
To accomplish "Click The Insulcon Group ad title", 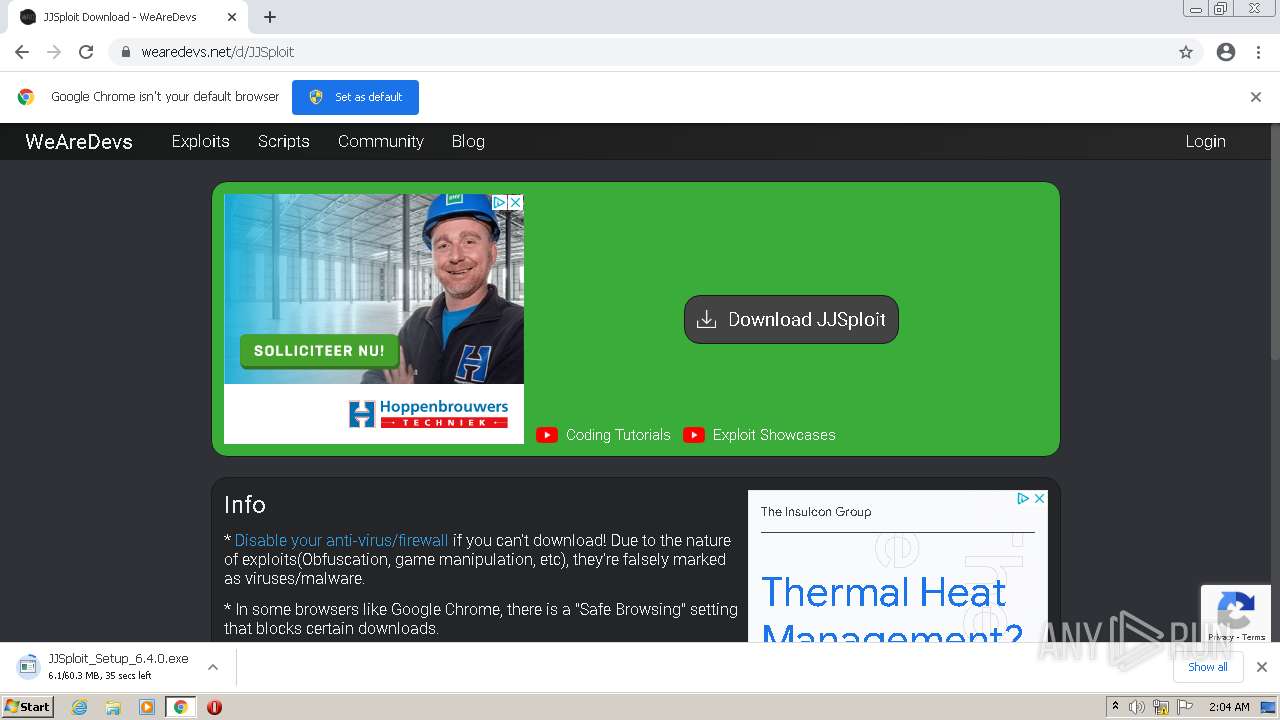I will tap(816, 512).
